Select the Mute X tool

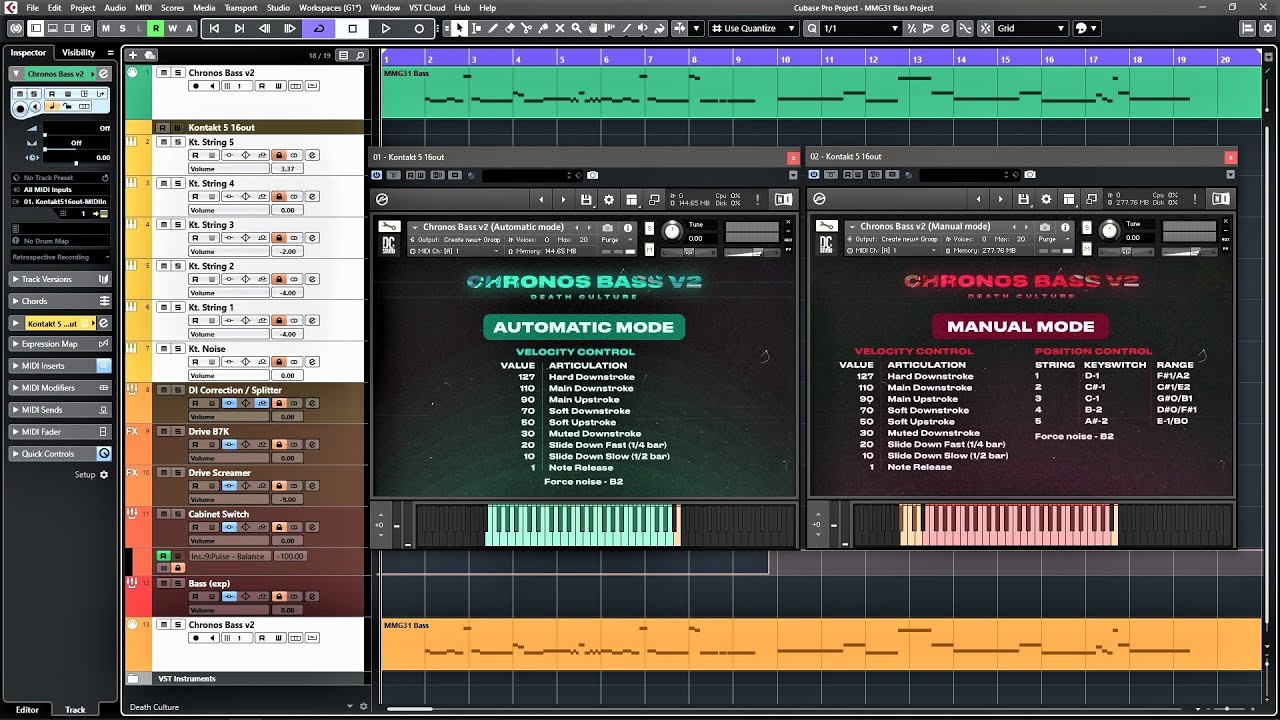(x=560, y=28)
